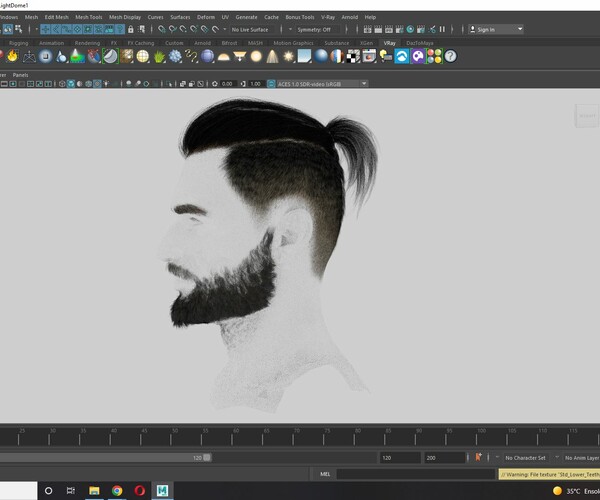This screenshot has width=600, height=500.
Task: Toggle the Miscellaneous question-mark selection mask
Action: (x=120, y=29)
